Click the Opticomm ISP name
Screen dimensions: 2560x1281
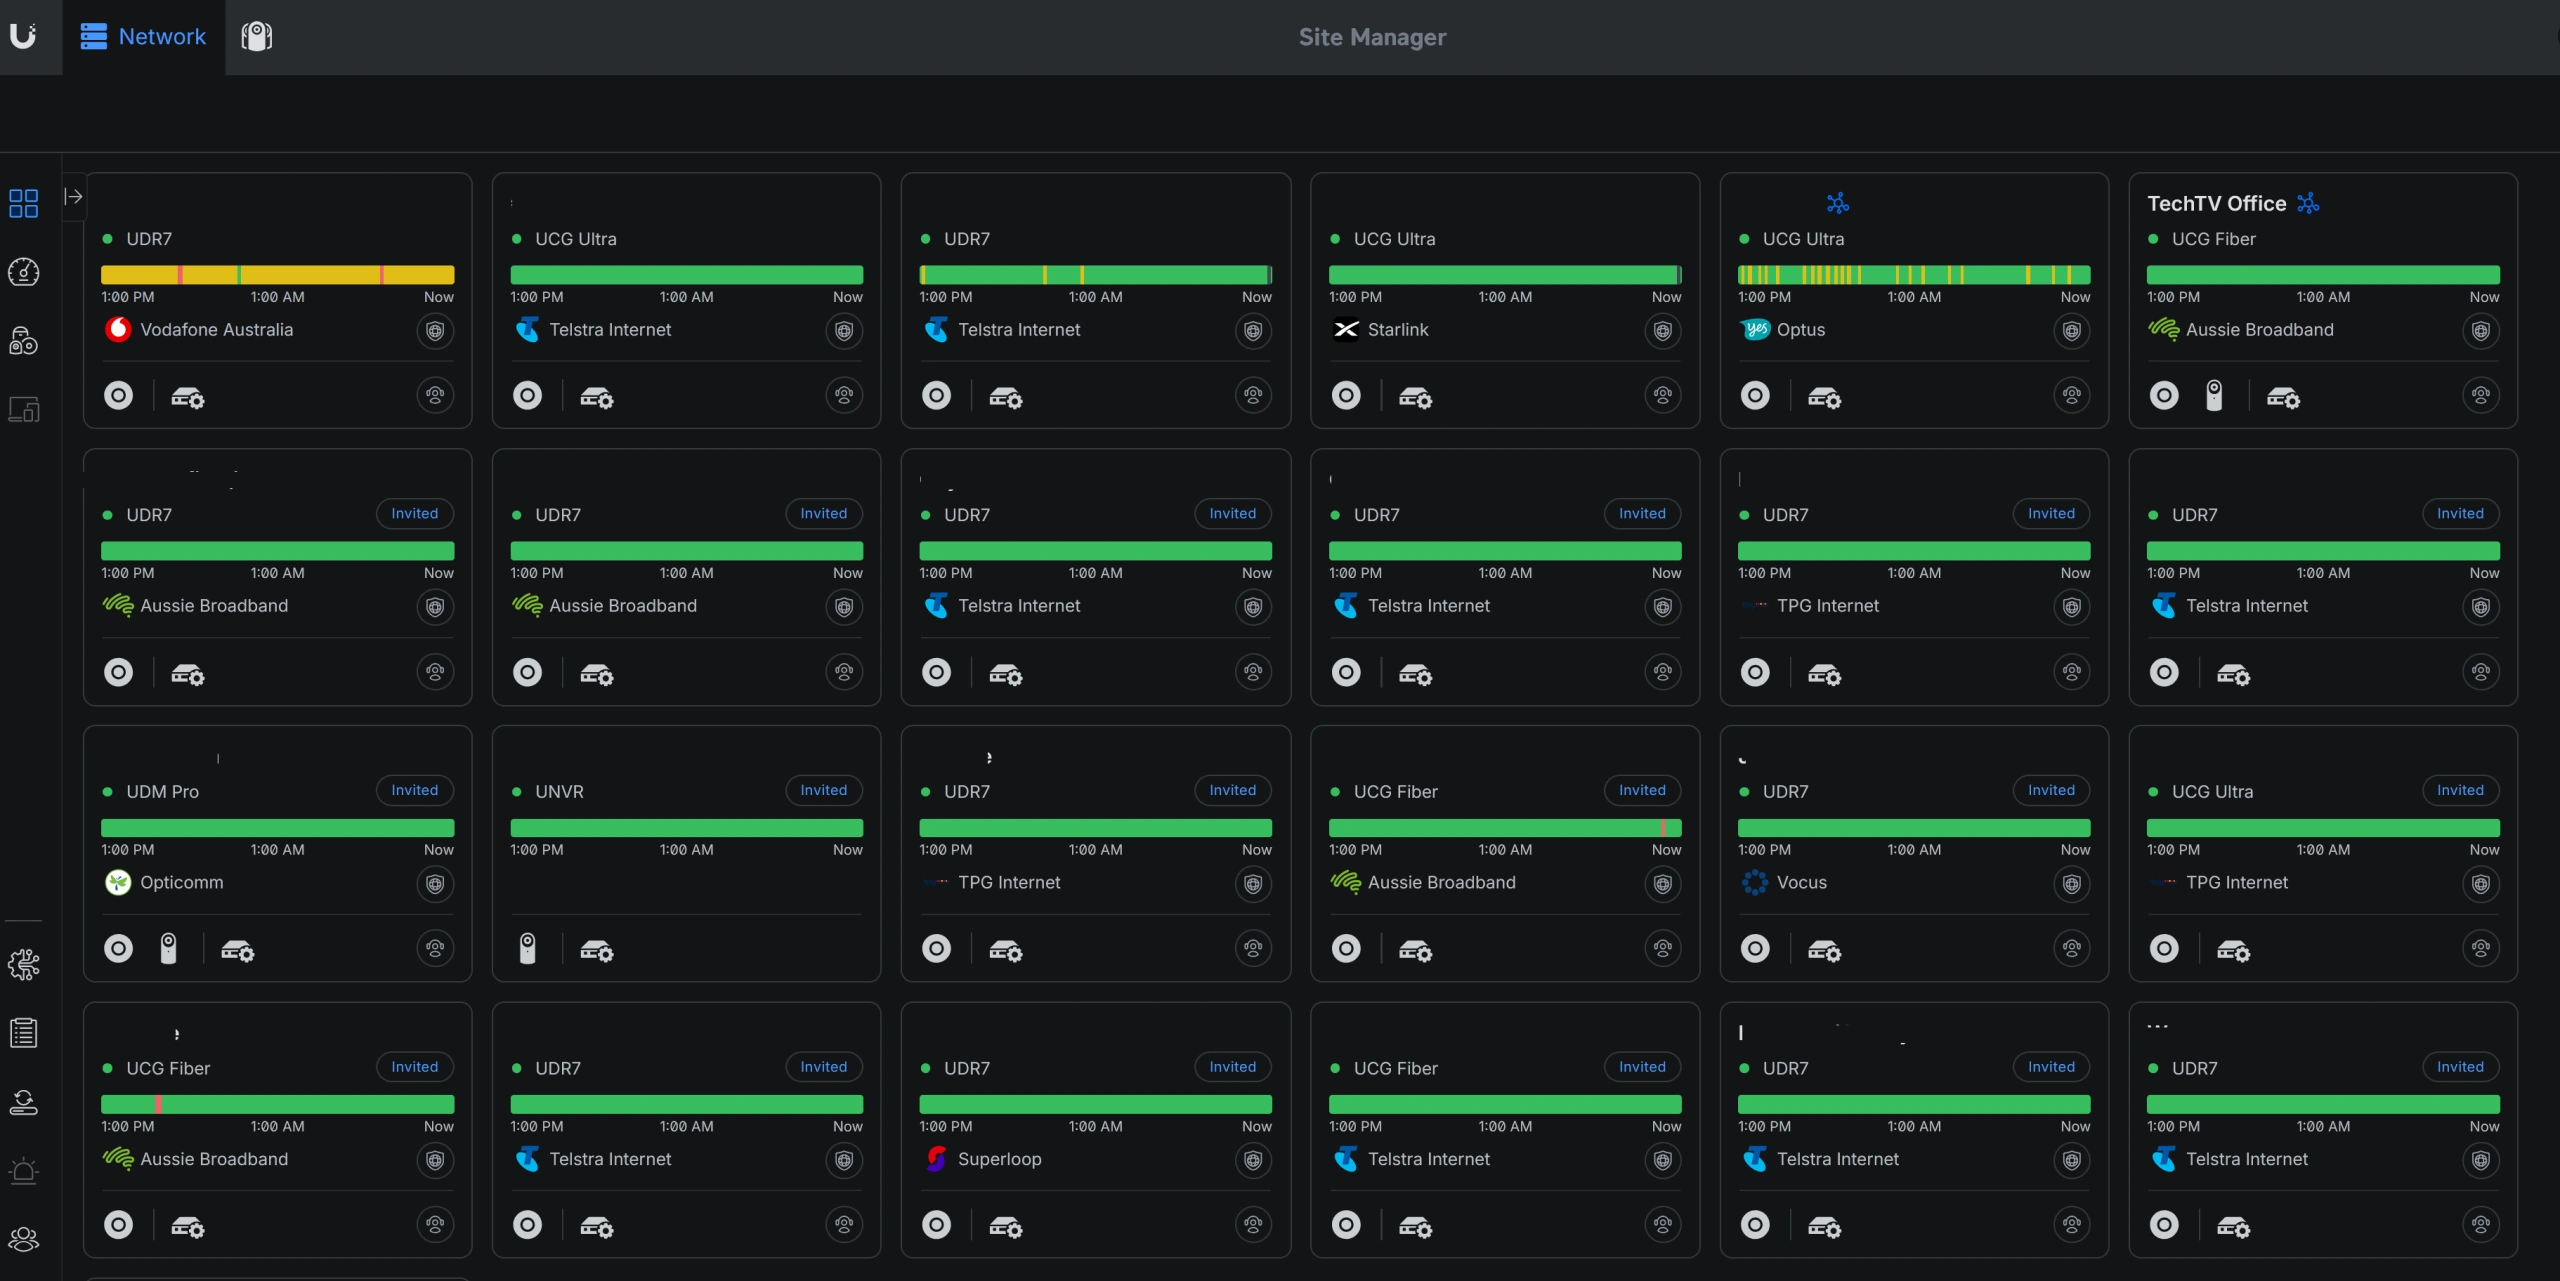182,882
